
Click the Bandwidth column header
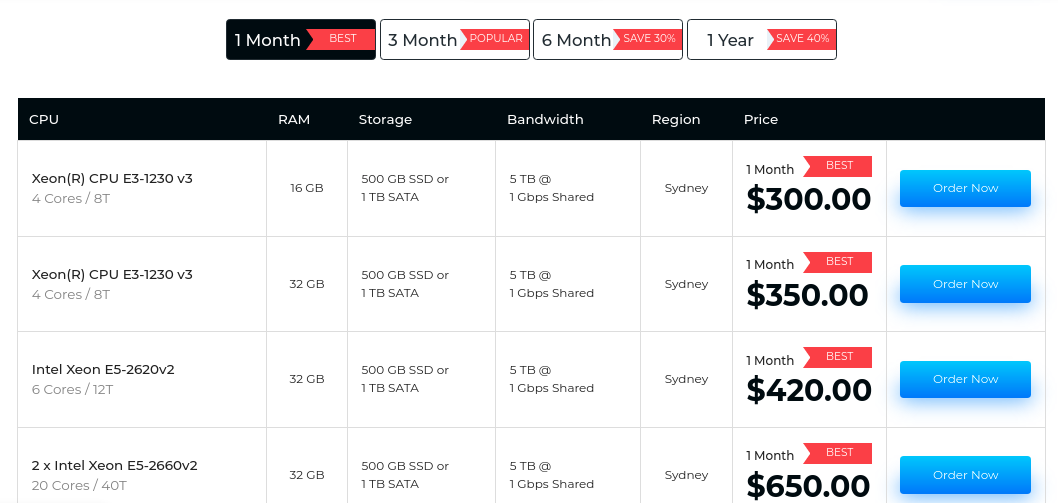545,119
